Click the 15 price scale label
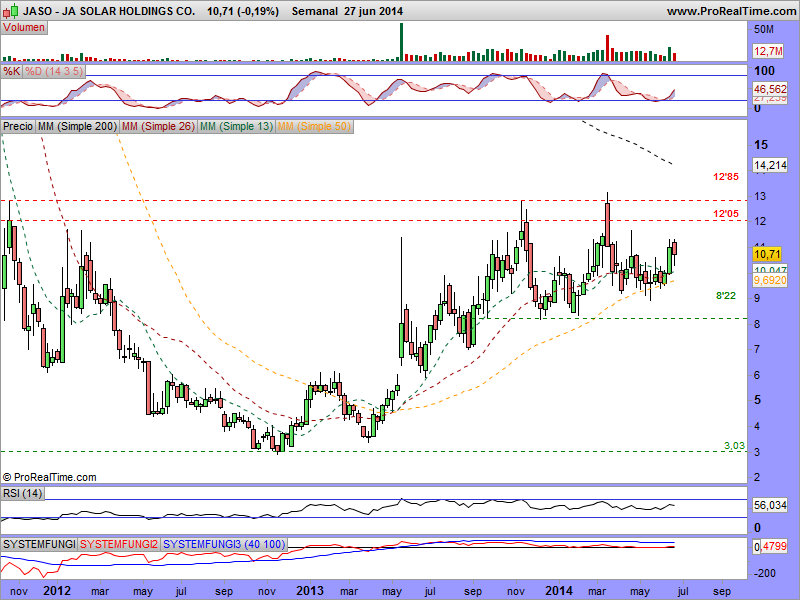 (x=761, y=145)
